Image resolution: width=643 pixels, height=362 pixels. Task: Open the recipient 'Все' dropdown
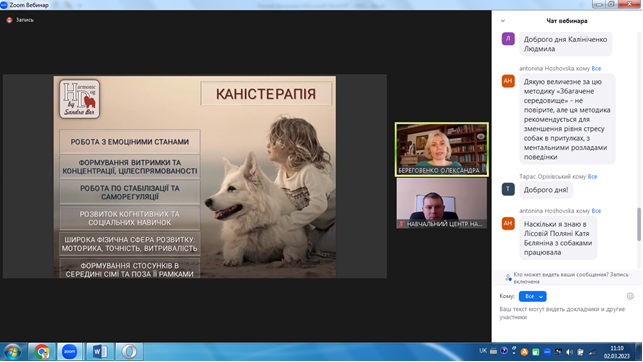[532, 296]
